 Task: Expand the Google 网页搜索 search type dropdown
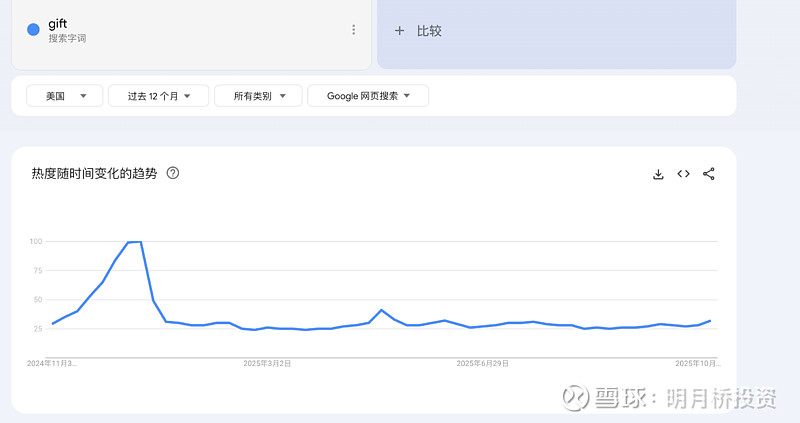[x=368, y=96]
